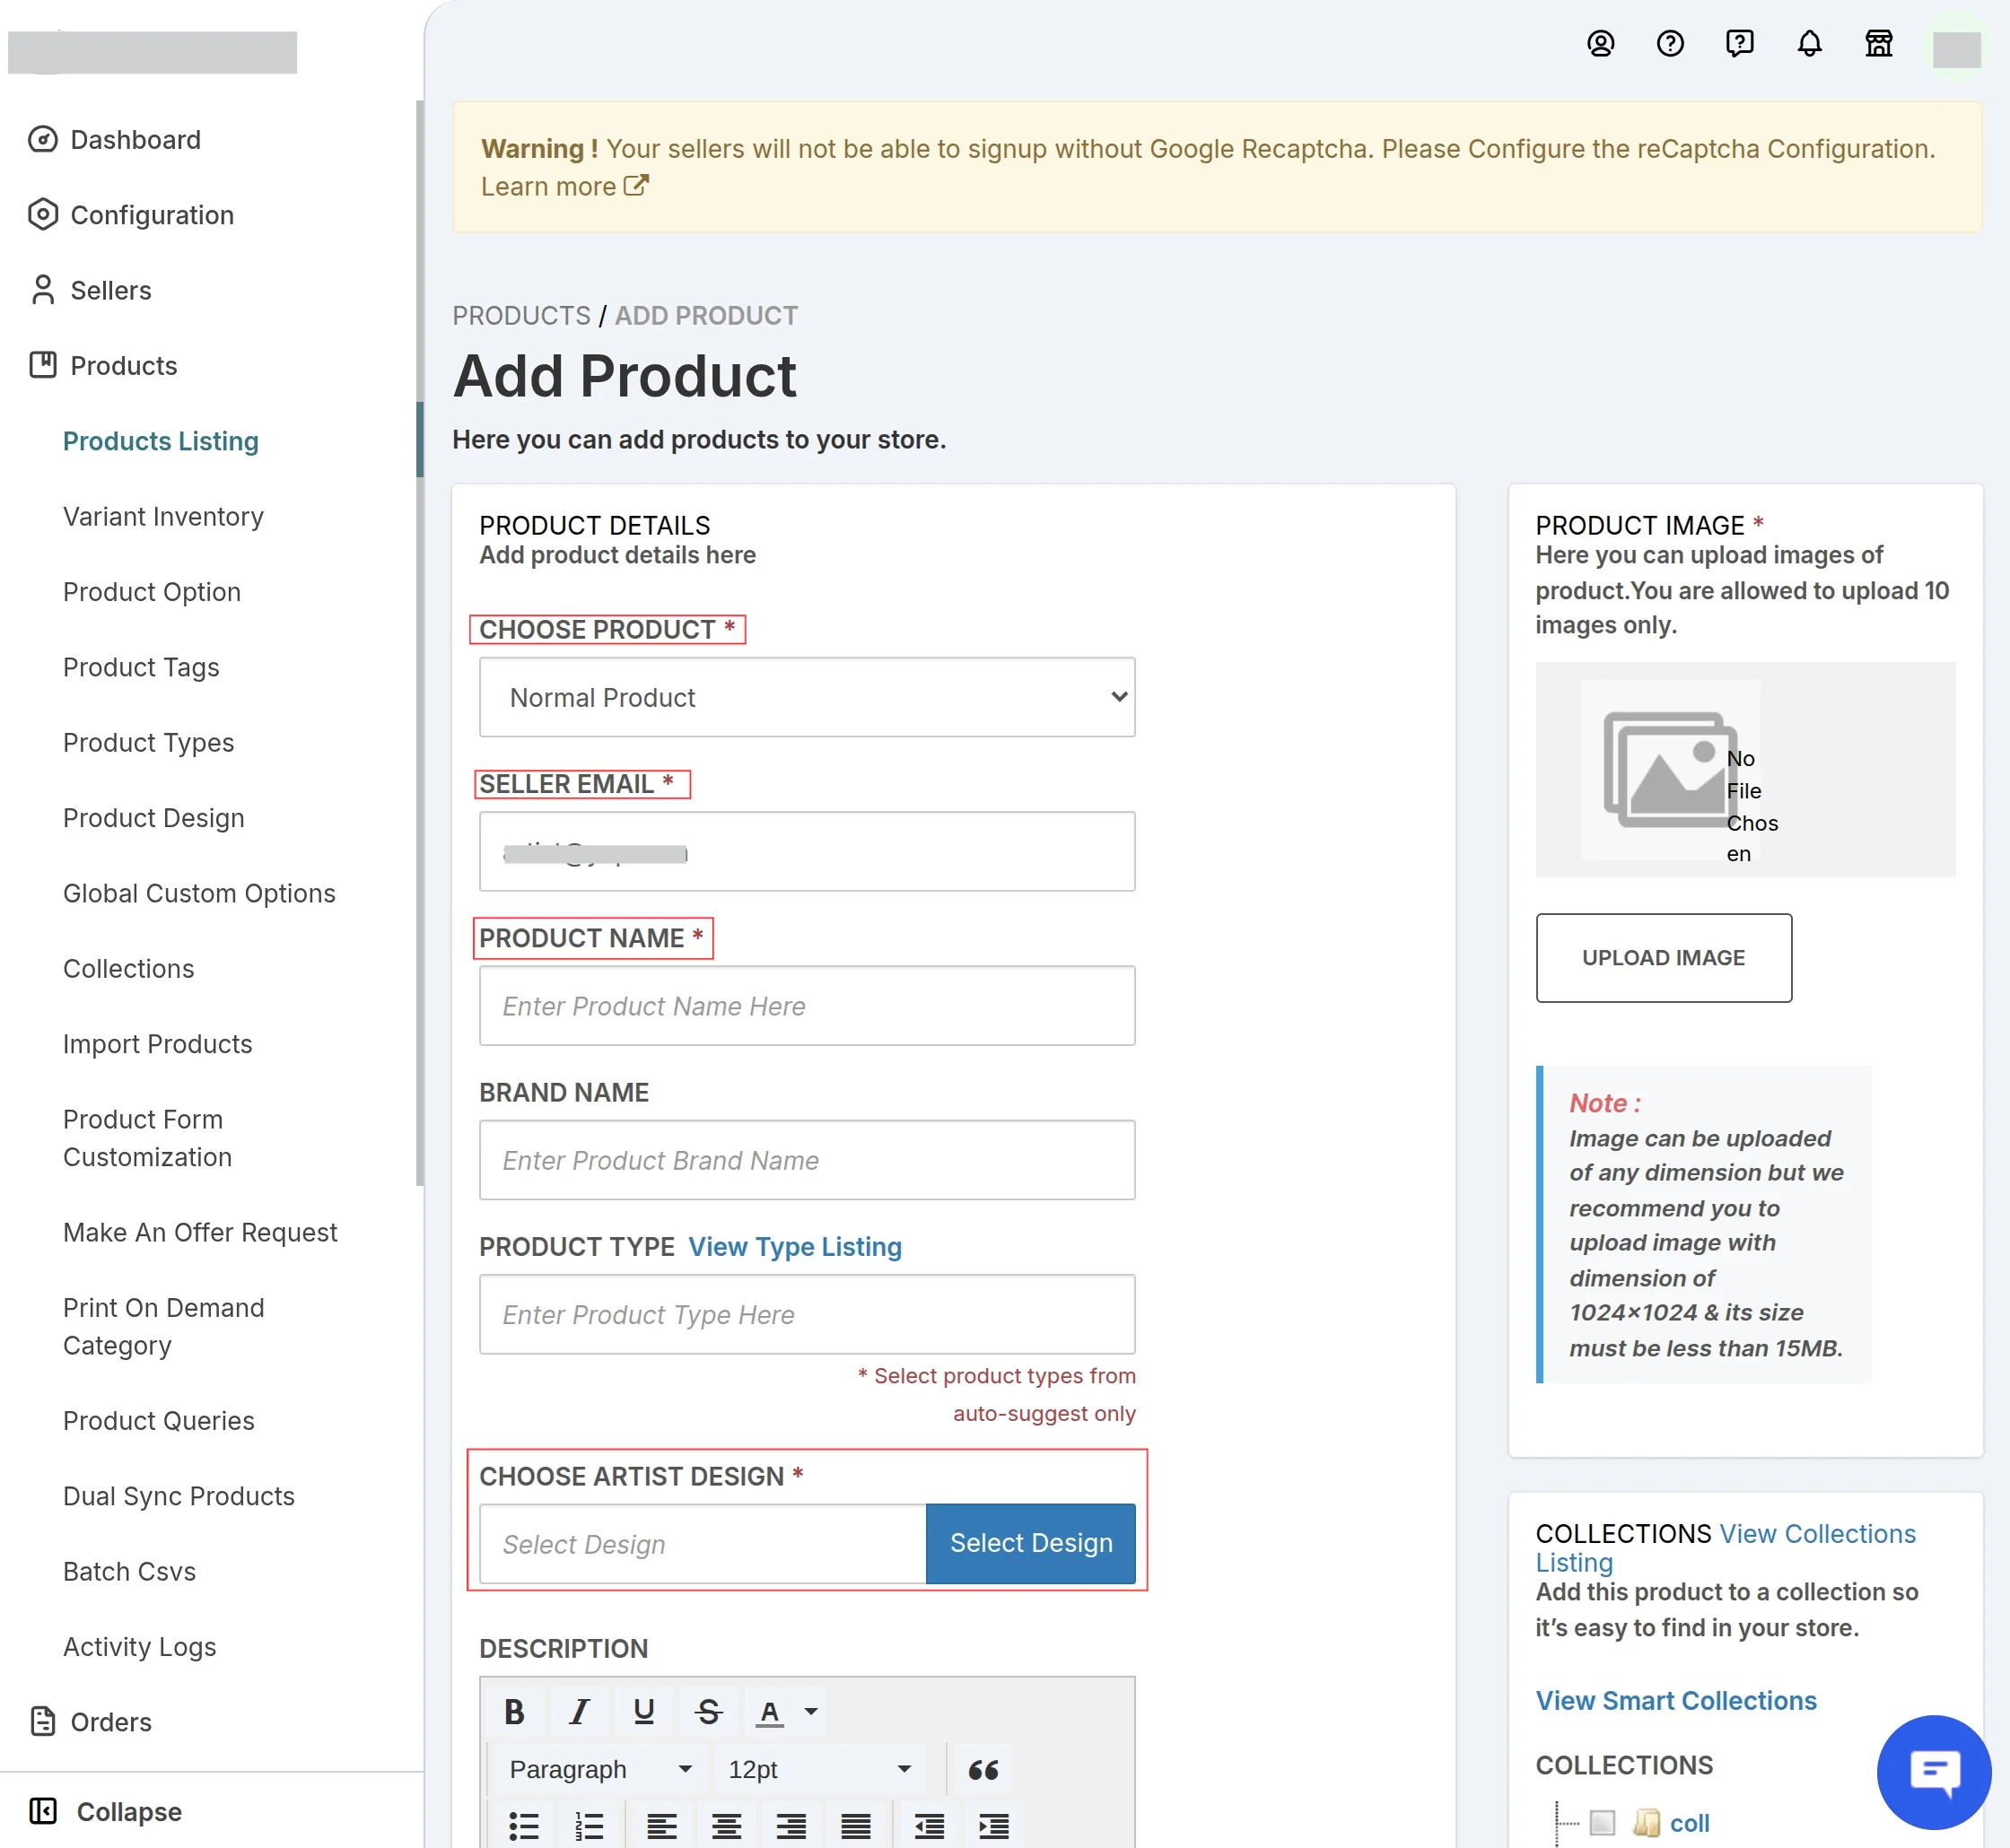Open the account profile icon
This screenshot has width=2010, height=1848.
[1600, 43]
